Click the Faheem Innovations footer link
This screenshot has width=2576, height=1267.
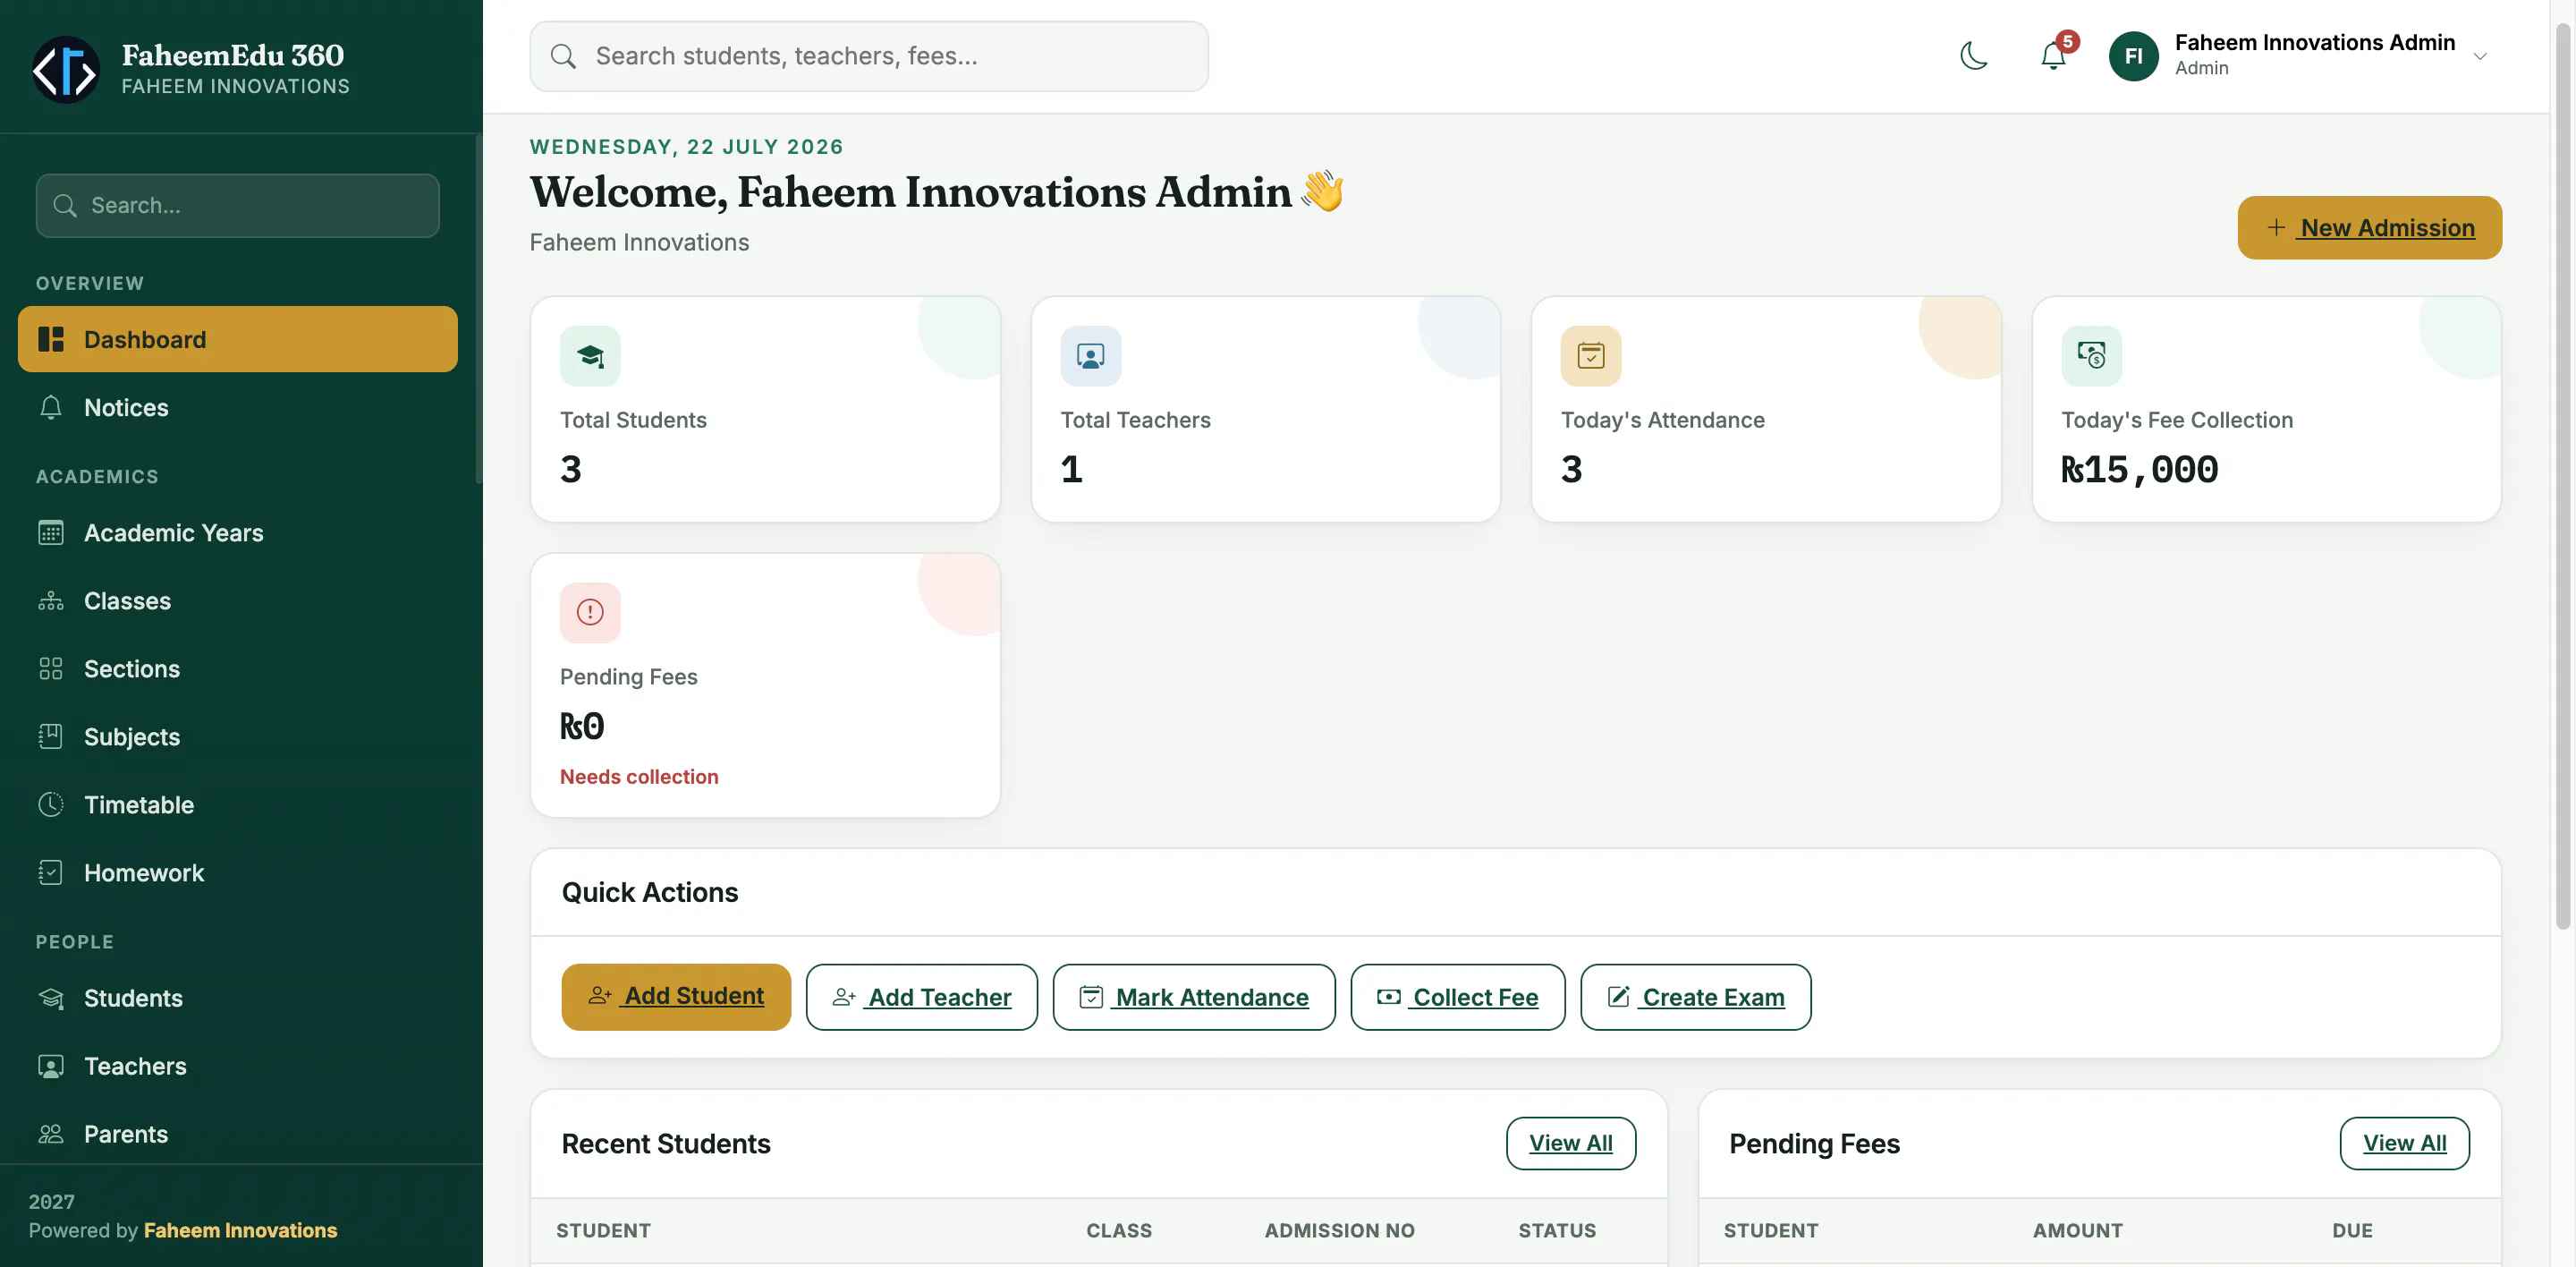click(x=240, y=1231)
